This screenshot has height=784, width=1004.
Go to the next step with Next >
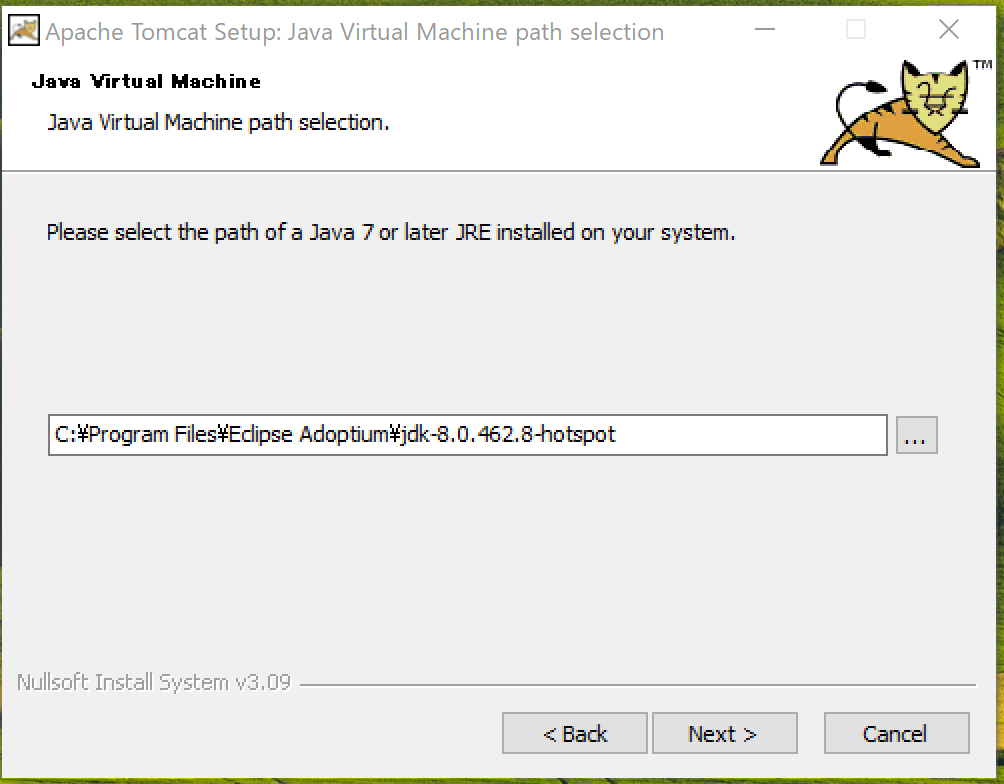coord(724,733)
